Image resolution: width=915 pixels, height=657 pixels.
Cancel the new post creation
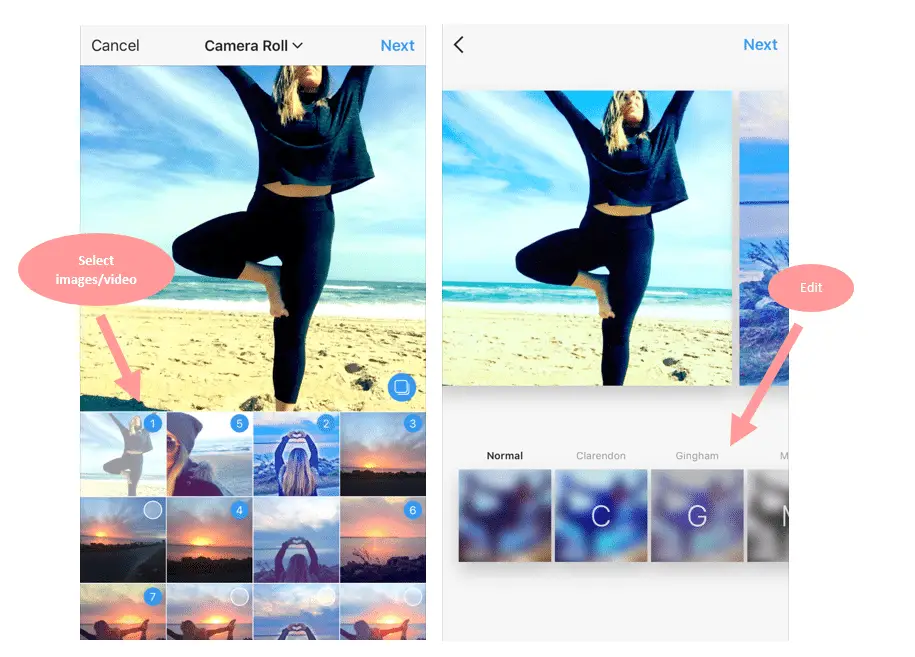[115, 46]
